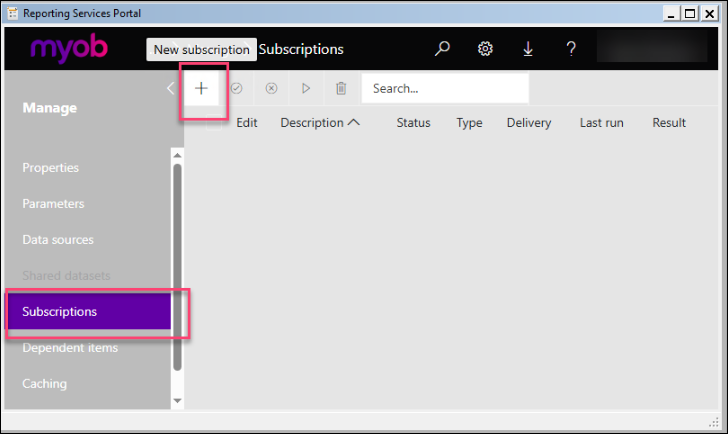This screenshot has height=434, width=728.
Task: Collapse the Manage side panel chevron
Action: 170,88
